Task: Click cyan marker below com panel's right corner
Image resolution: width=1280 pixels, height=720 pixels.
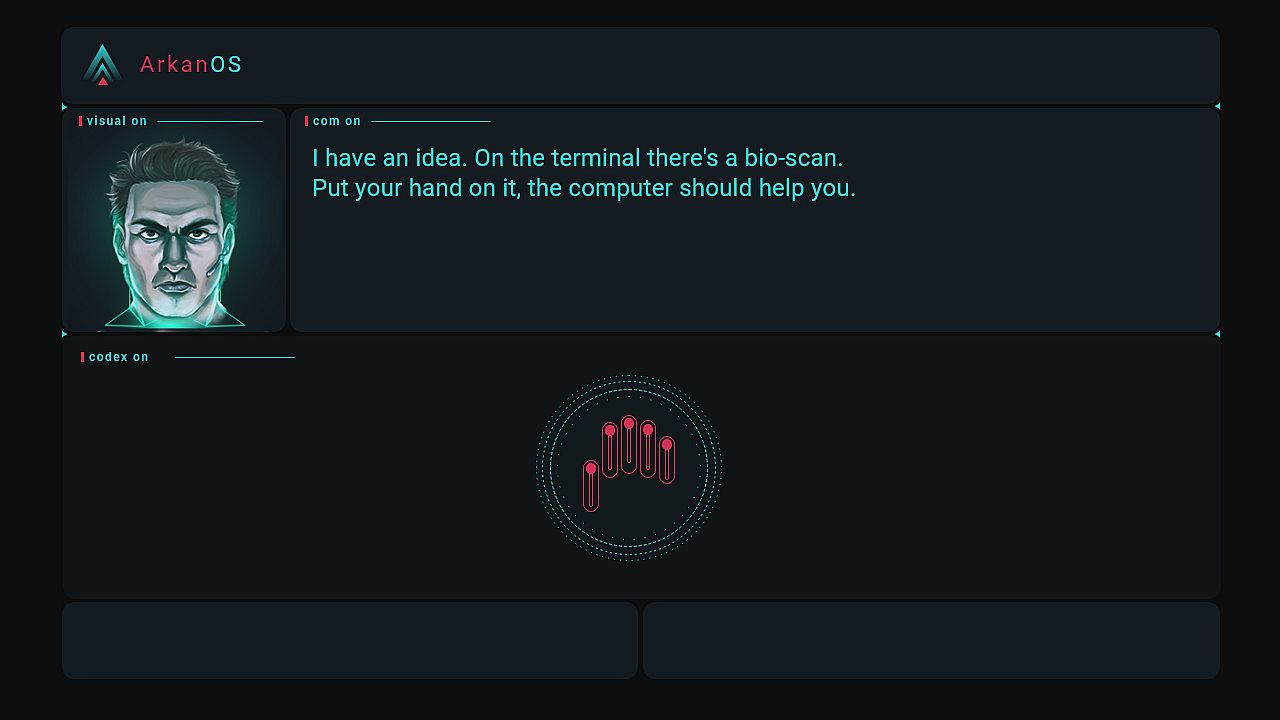Action: pos(1217,334)
